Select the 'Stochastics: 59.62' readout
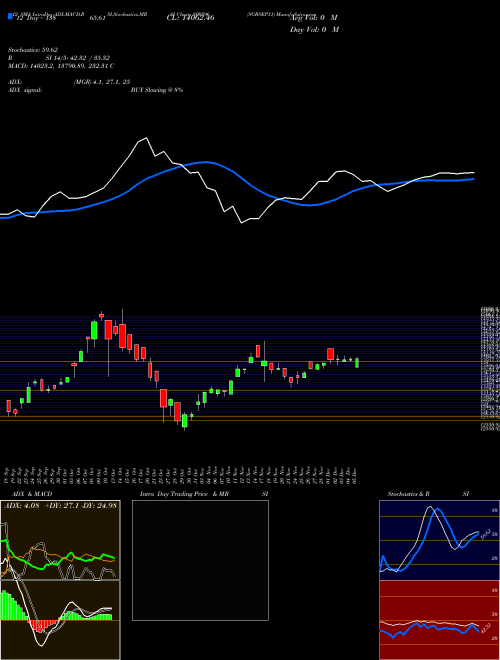This screenshot has width=500, height=660. click(33, 50)
